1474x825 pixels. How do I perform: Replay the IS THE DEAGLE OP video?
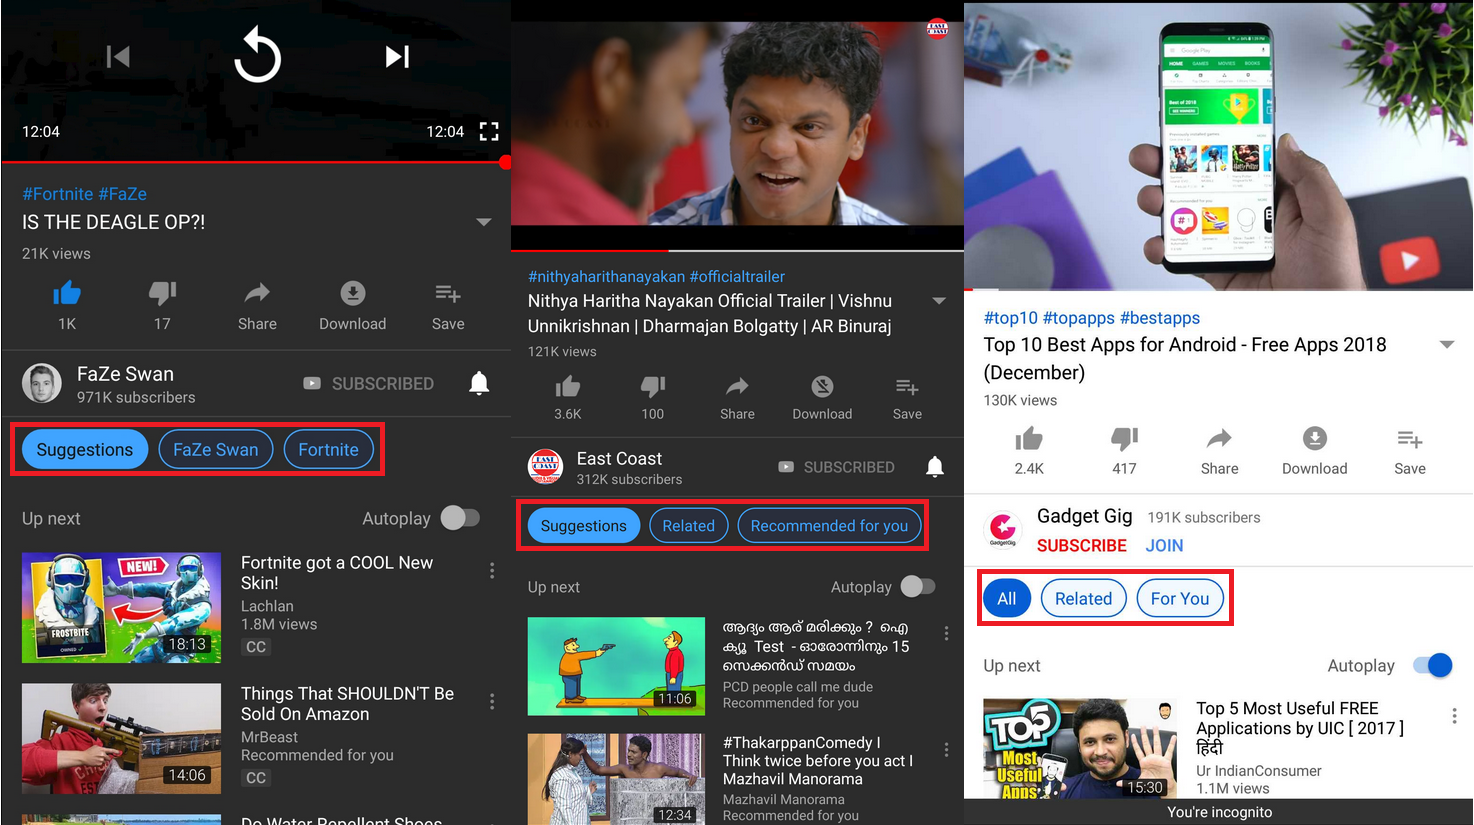(257, 55)
